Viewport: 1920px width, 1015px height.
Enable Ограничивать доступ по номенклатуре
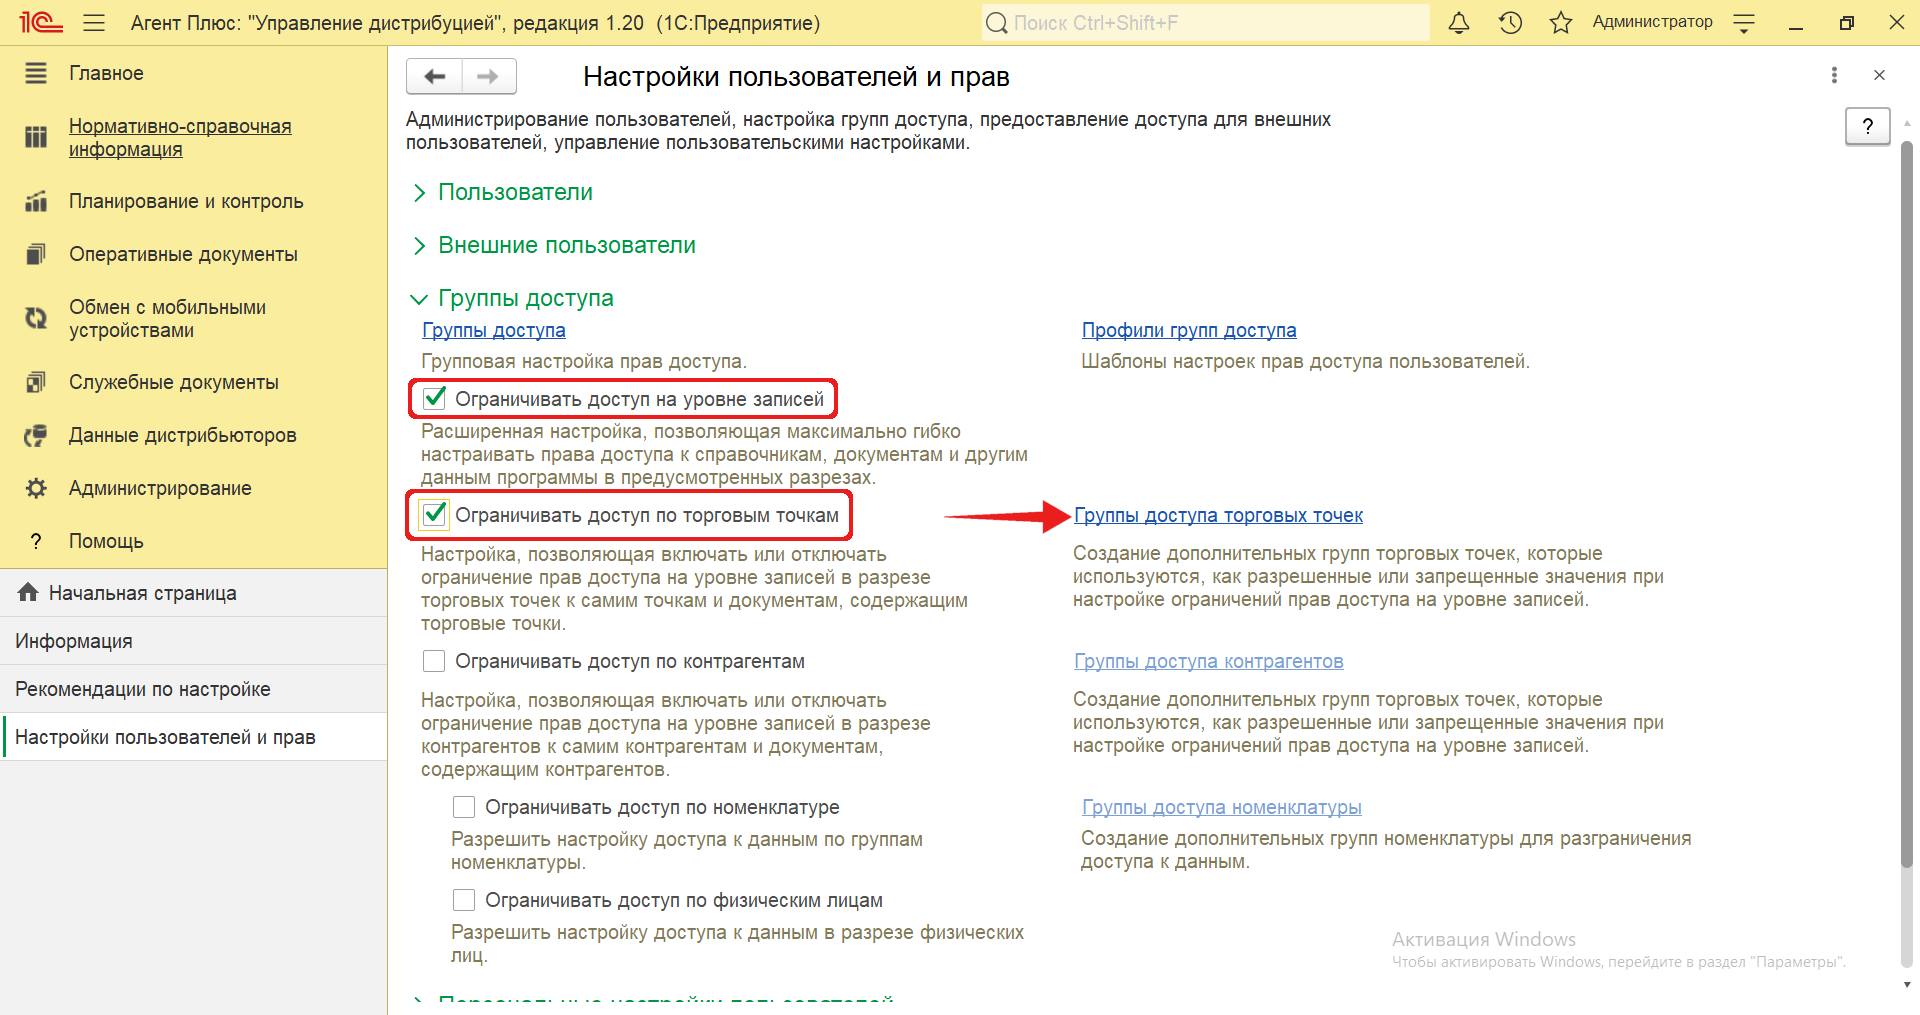click(464, 807)
